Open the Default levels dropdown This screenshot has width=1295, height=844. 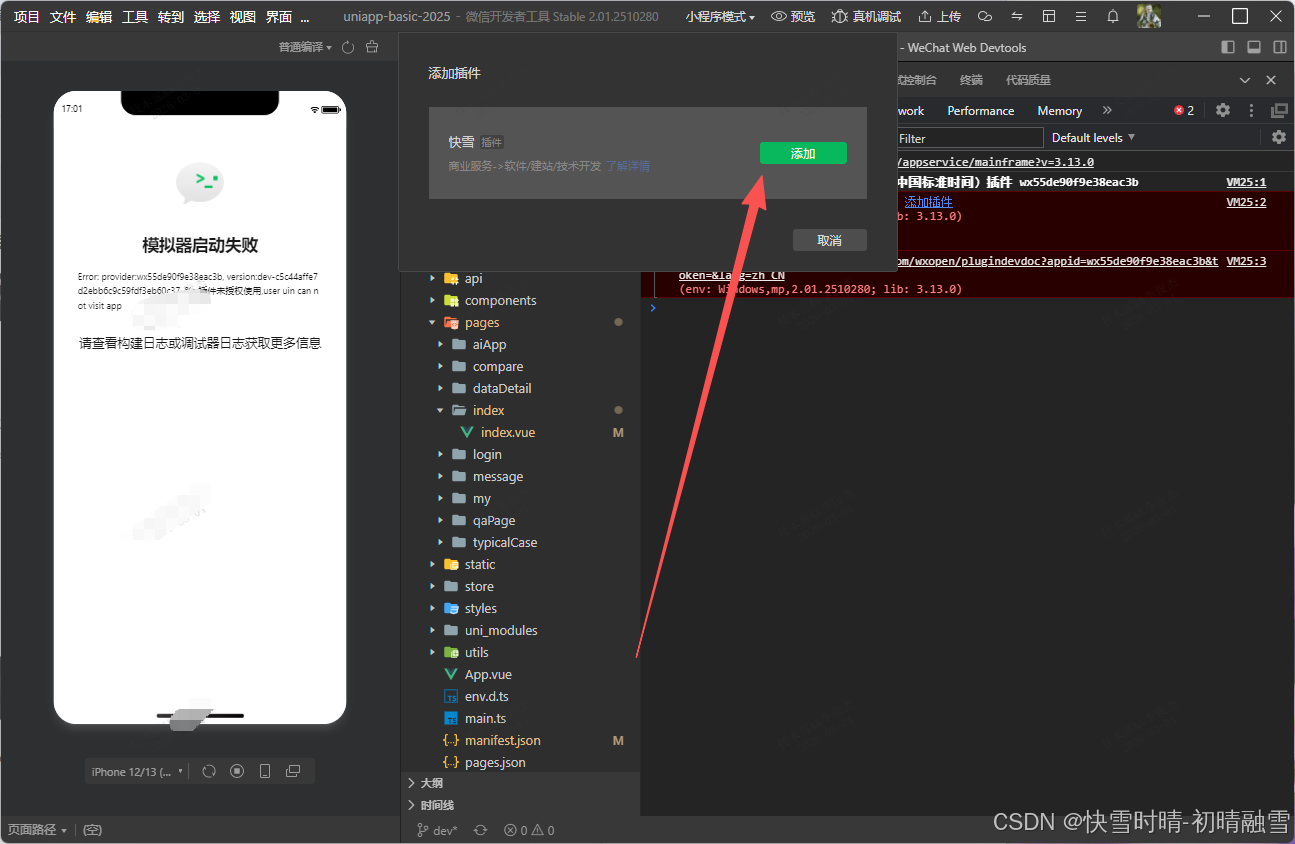pos(1093,137)
